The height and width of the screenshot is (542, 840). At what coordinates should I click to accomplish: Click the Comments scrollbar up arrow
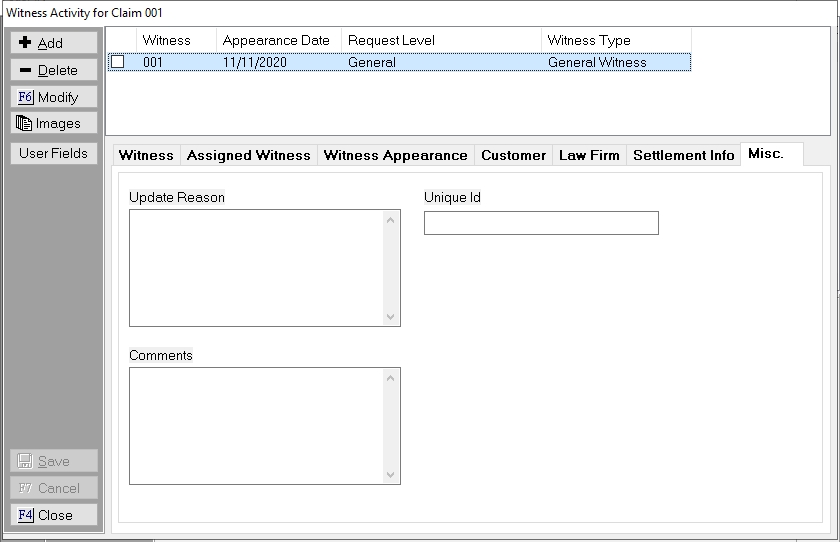point(390,377)
